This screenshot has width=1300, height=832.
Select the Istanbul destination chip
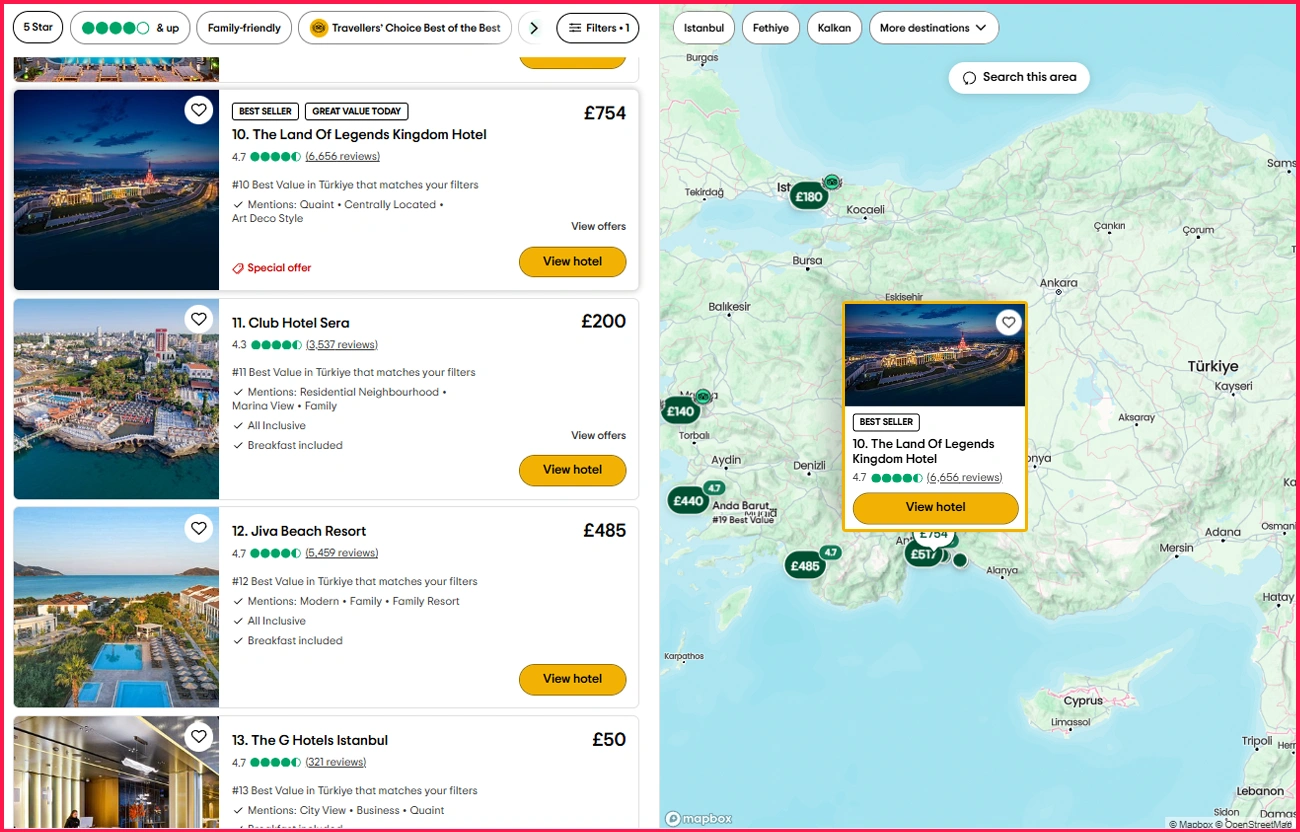[704, 28]
